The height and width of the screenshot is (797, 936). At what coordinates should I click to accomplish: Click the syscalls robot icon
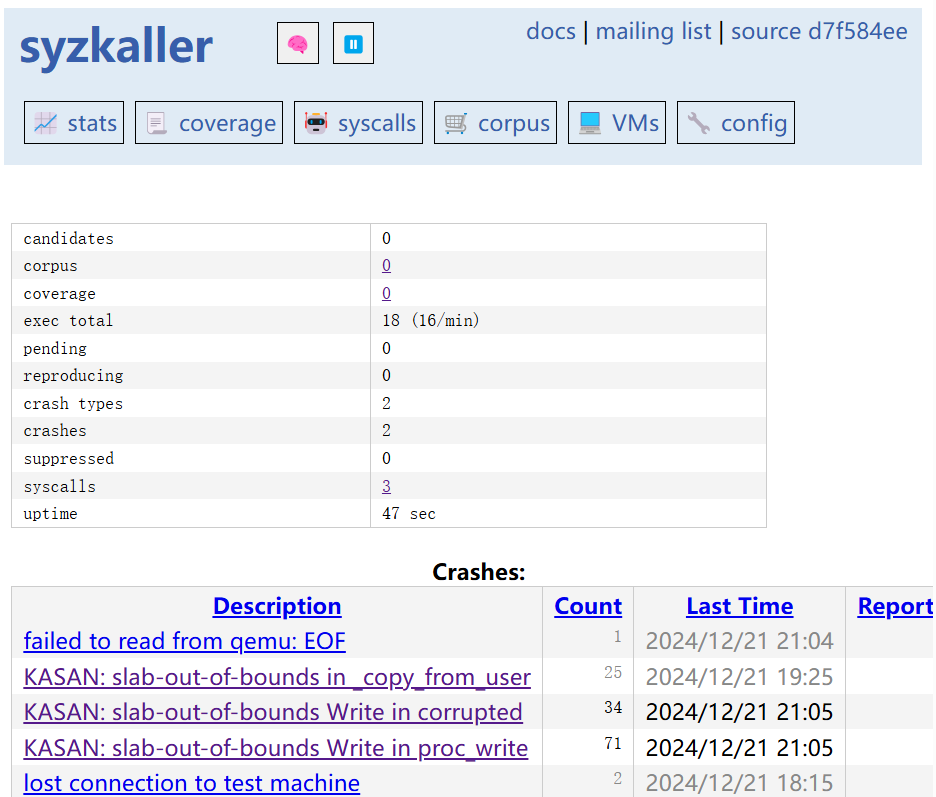(316, 123)
